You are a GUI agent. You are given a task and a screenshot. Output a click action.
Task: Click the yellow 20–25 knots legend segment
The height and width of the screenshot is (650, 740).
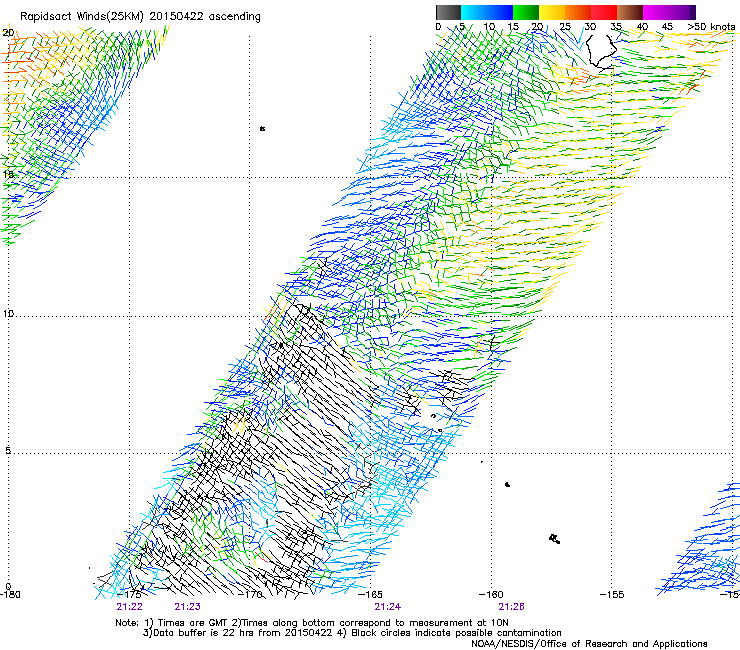click(552, 12)
